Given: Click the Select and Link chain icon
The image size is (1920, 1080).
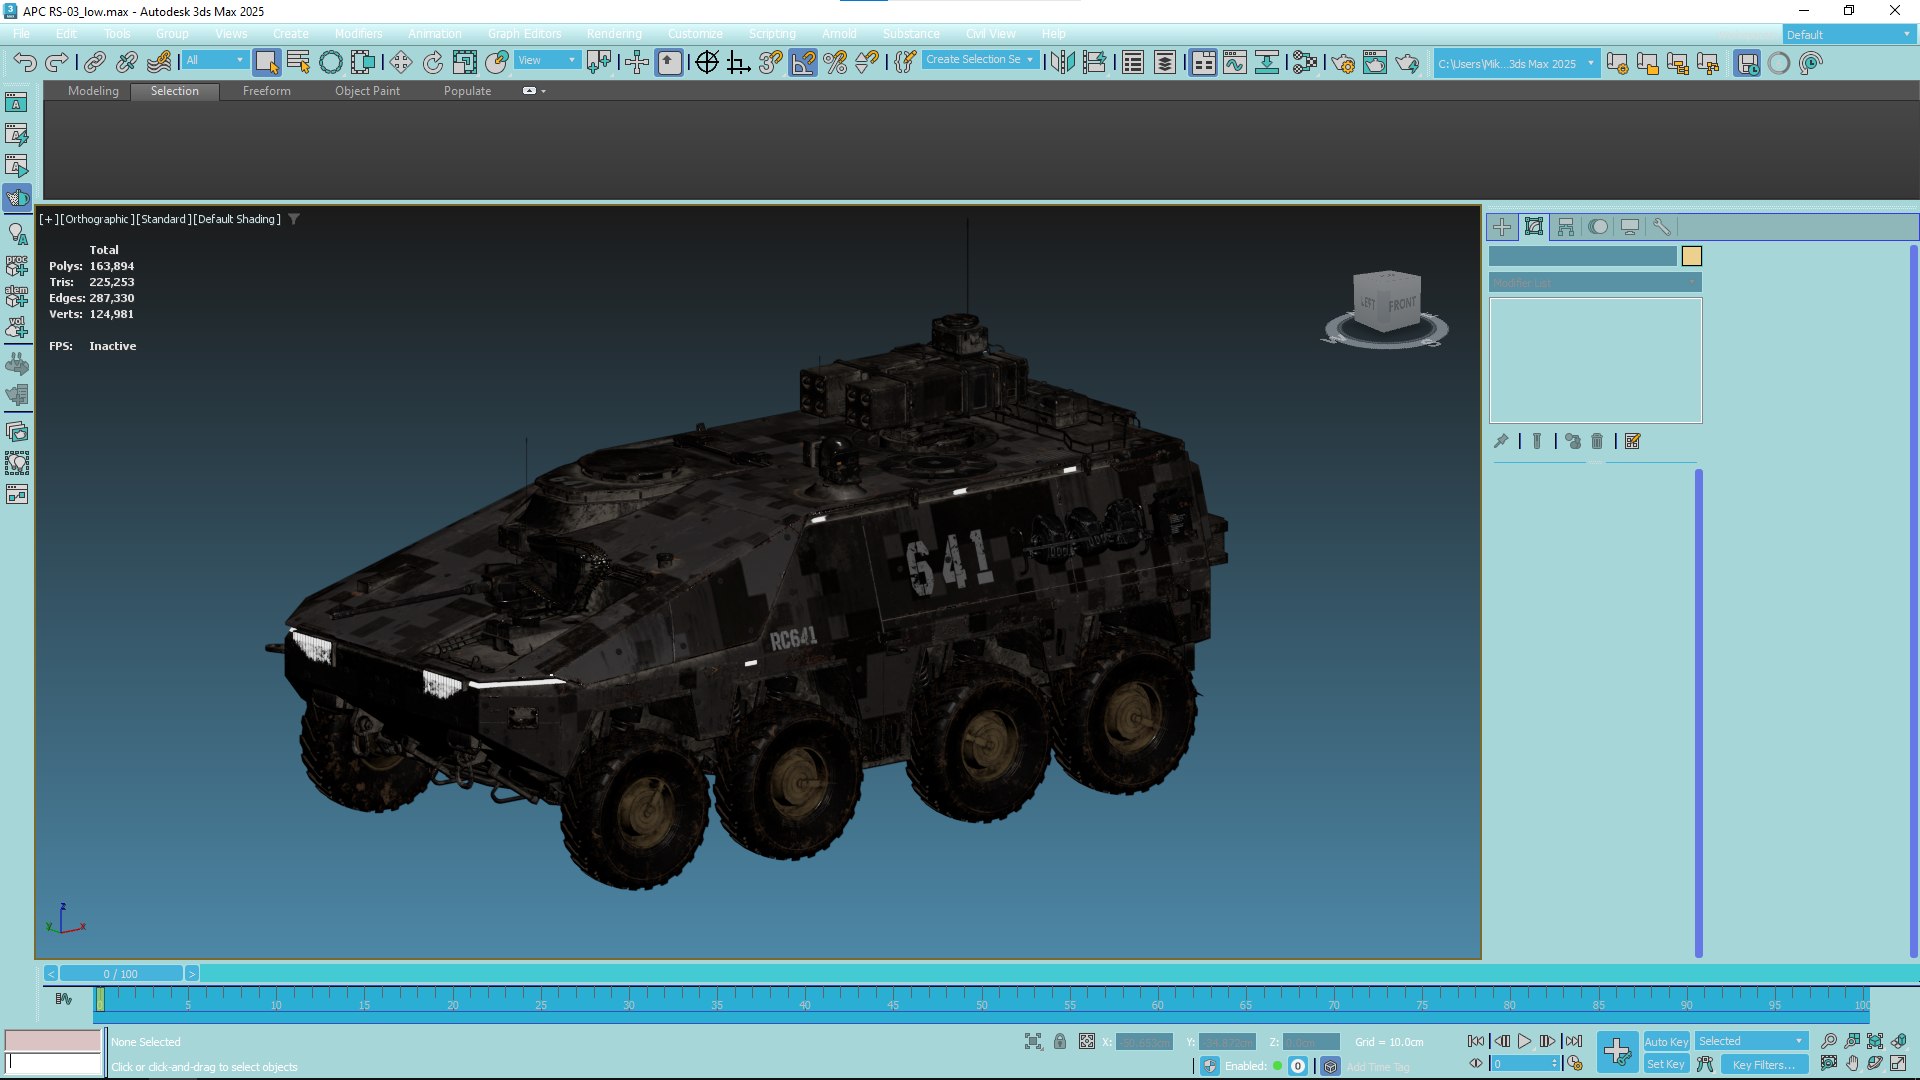Looking at the screenshot, I should click(x=94, y=63).
